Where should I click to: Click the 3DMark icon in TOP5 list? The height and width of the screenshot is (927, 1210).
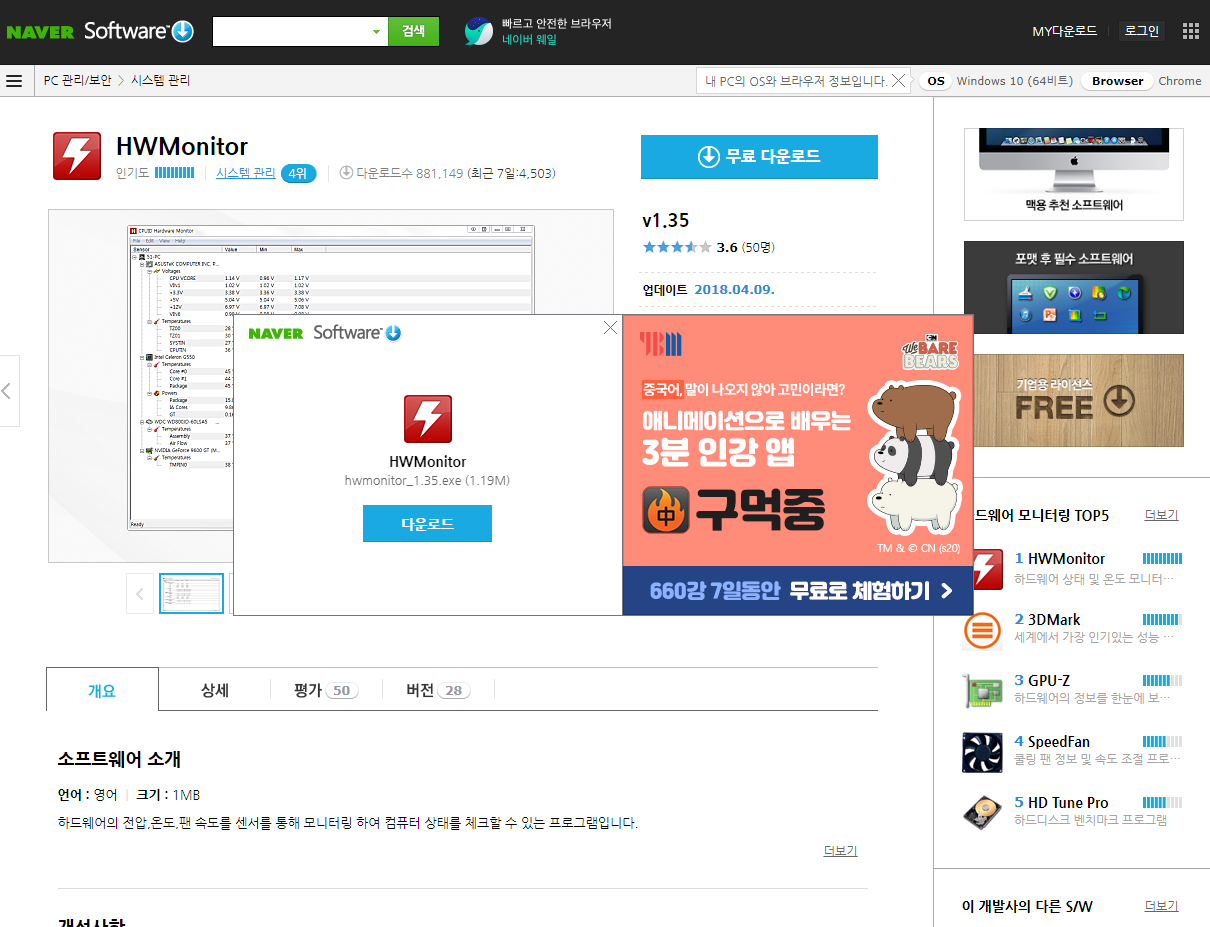click(982, 630)
